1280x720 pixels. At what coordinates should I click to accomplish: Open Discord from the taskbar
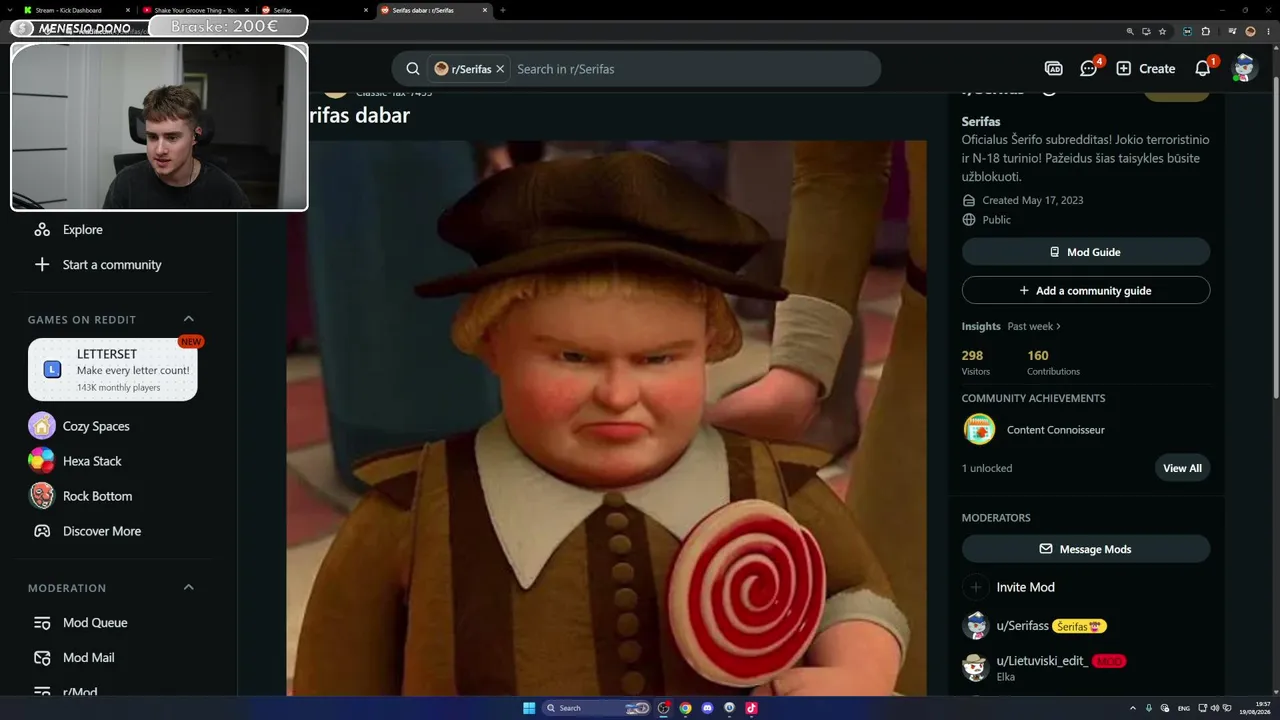tap(707, 708)
